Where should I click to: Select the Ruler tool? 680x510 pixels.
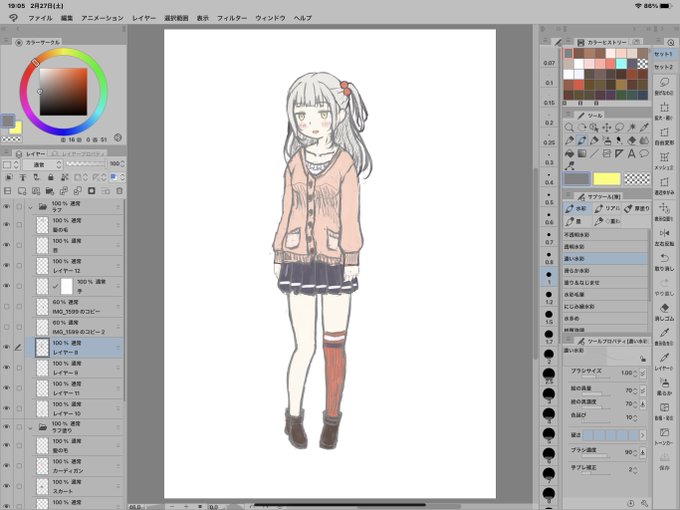619,154
